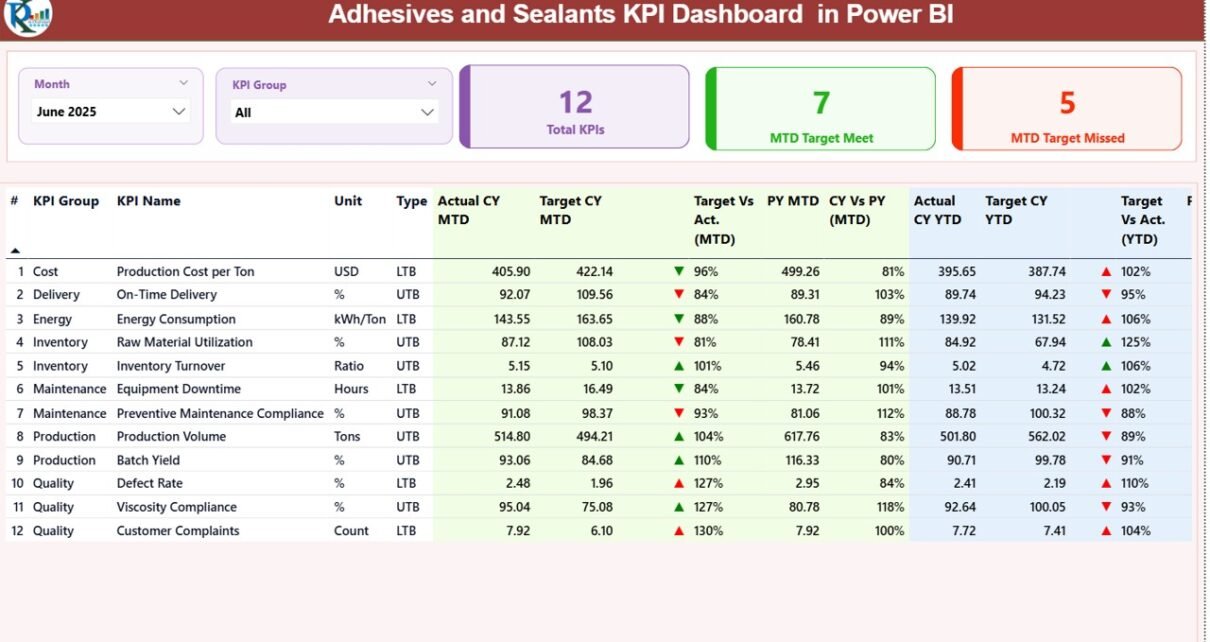The image size is (1210, 642).
Task: Click the Actual CY MTD column header
Action: click(x=468, y=210)
